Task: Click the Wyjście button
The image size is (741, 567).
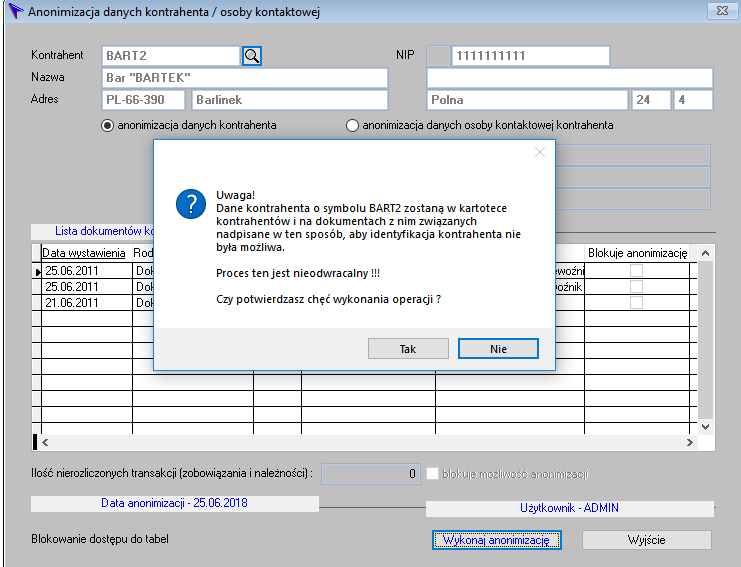Action: (x=646, y=540)
